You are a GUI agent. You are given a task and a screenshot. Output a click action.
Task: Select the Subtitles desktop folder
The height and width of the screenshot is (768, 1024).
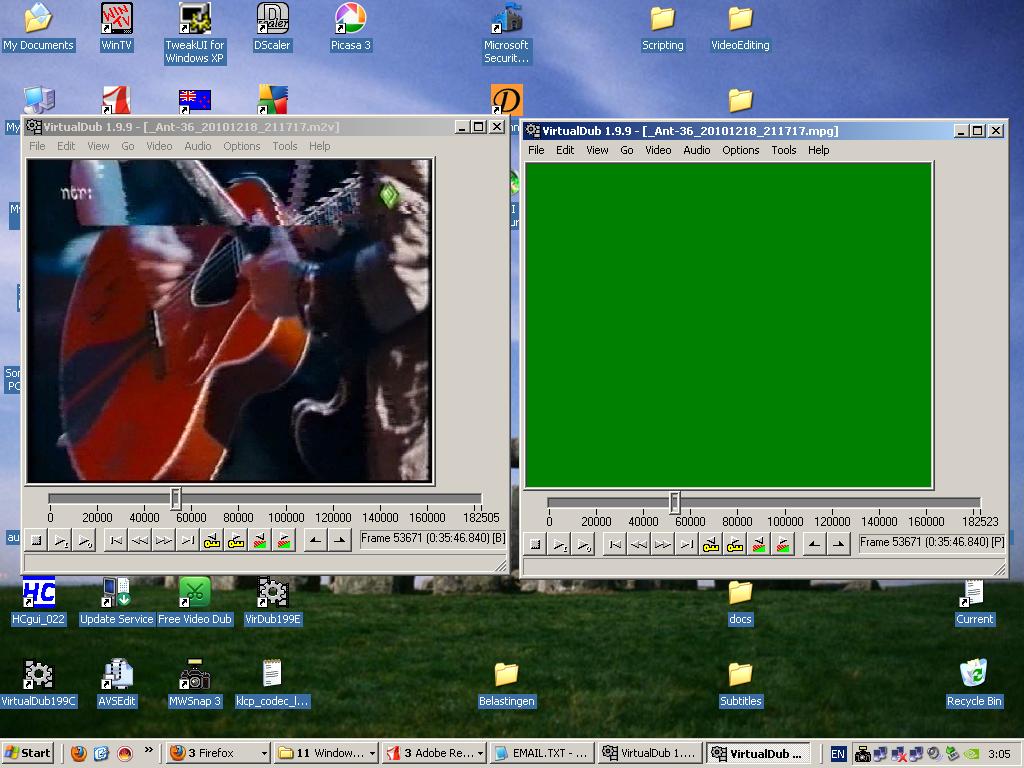pyautogui.click(x=741, y=683)
